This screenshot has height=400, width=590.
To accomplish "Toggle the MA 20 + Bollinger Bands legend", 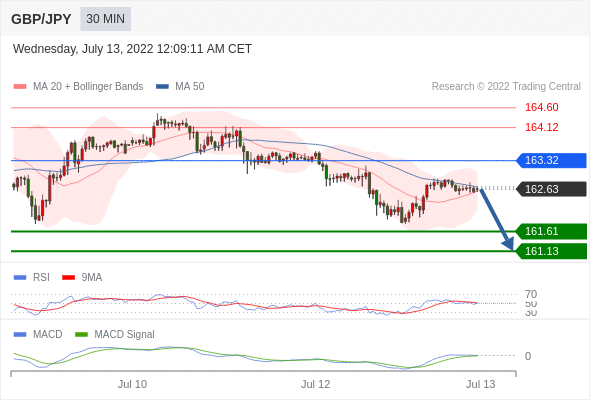I will (78, 86).
